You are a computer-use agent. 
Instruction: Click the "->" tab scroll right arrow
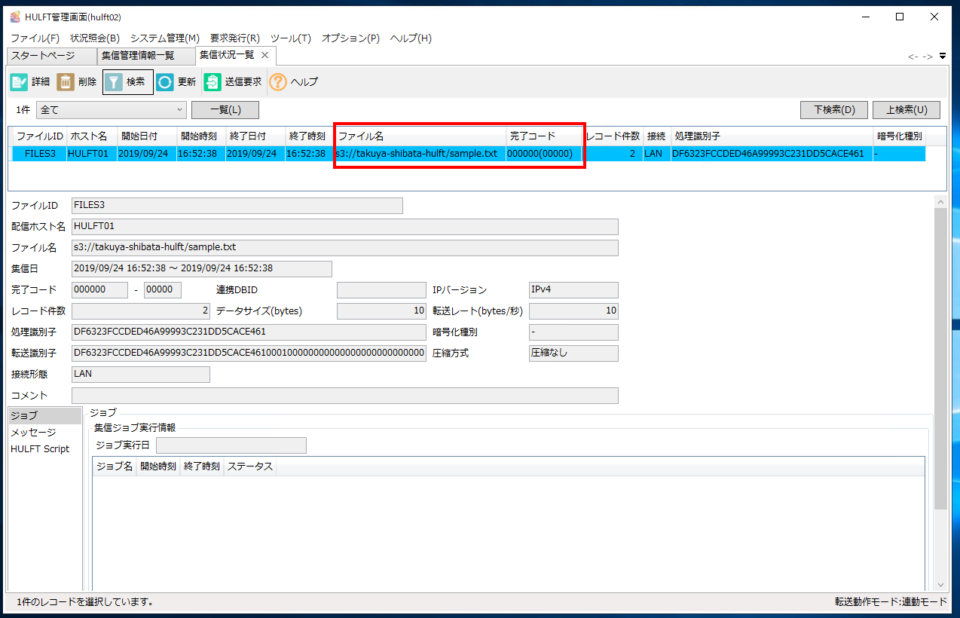928,56
